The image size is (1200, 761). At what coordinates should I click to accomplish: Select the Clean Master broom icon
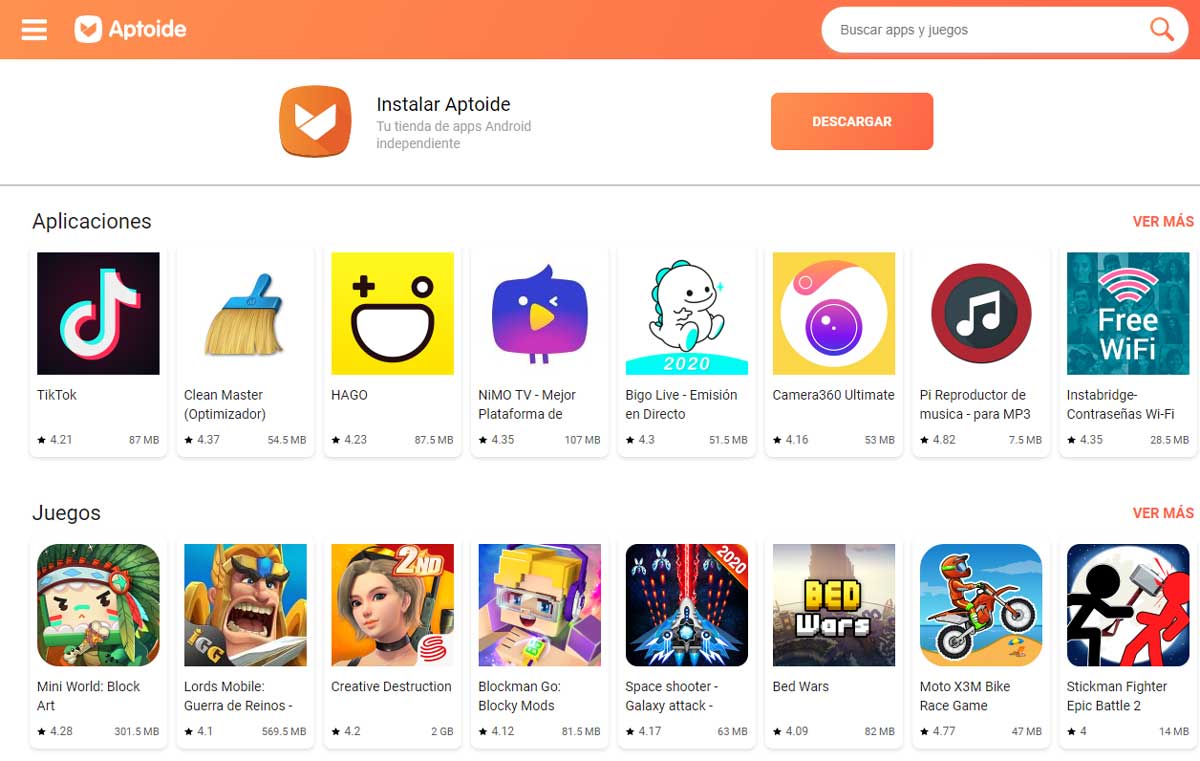tap(245, 313)
